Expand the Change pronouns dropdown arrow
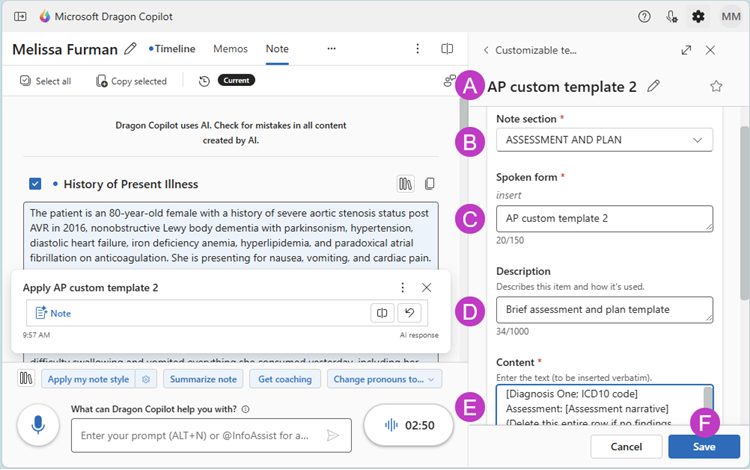This screenshot has height=470, width=750. point(432,379)
